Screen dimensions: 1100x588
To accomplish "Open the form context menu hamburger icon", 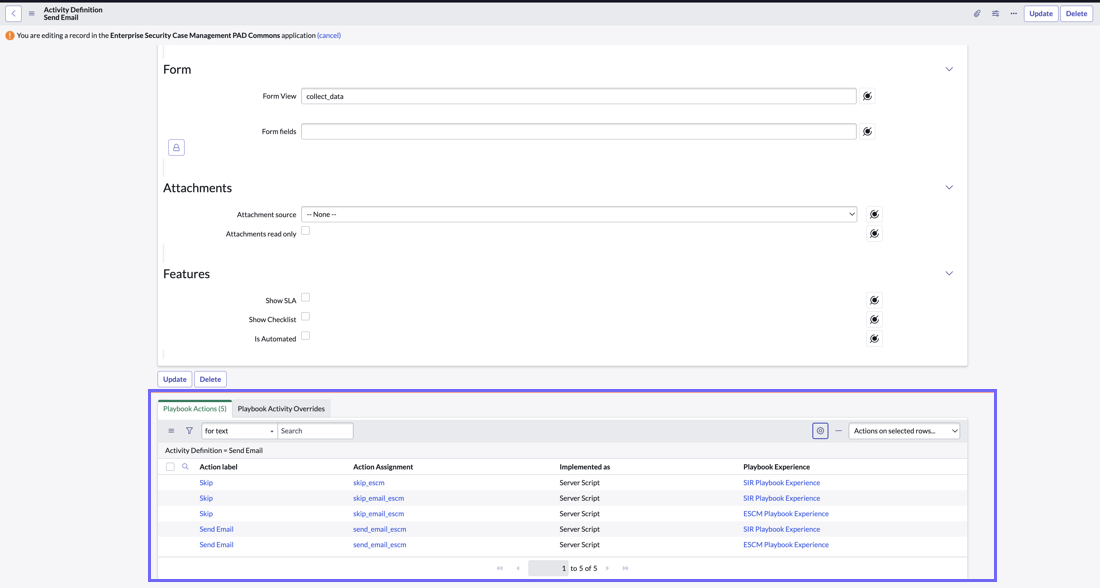I will [x=32, y=13].
